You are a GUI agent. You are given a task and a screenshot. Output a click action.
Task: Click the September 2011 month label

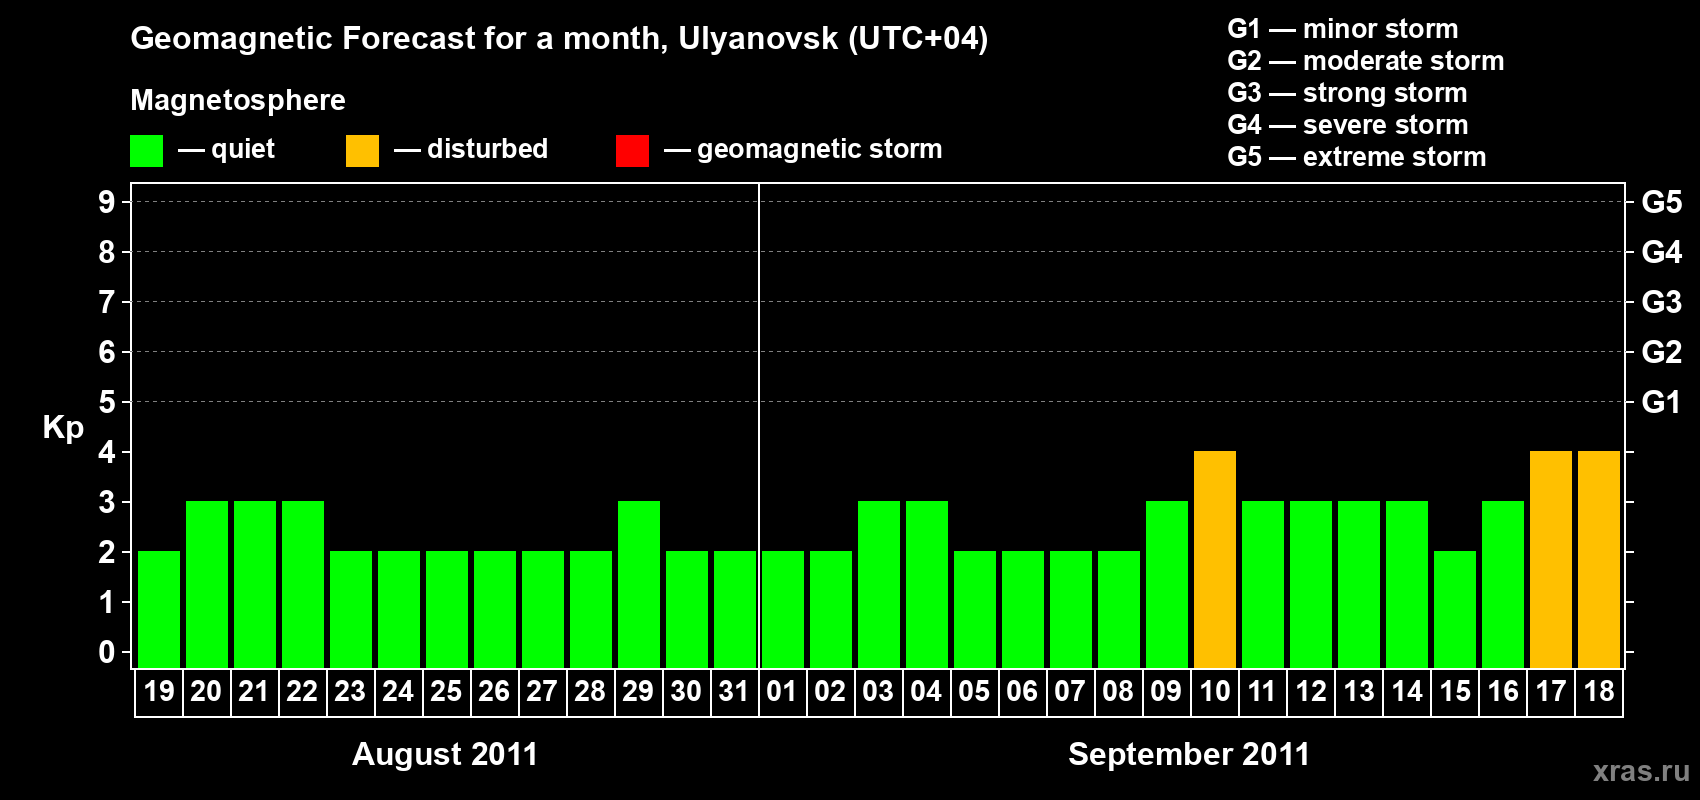pos(1189,754)
